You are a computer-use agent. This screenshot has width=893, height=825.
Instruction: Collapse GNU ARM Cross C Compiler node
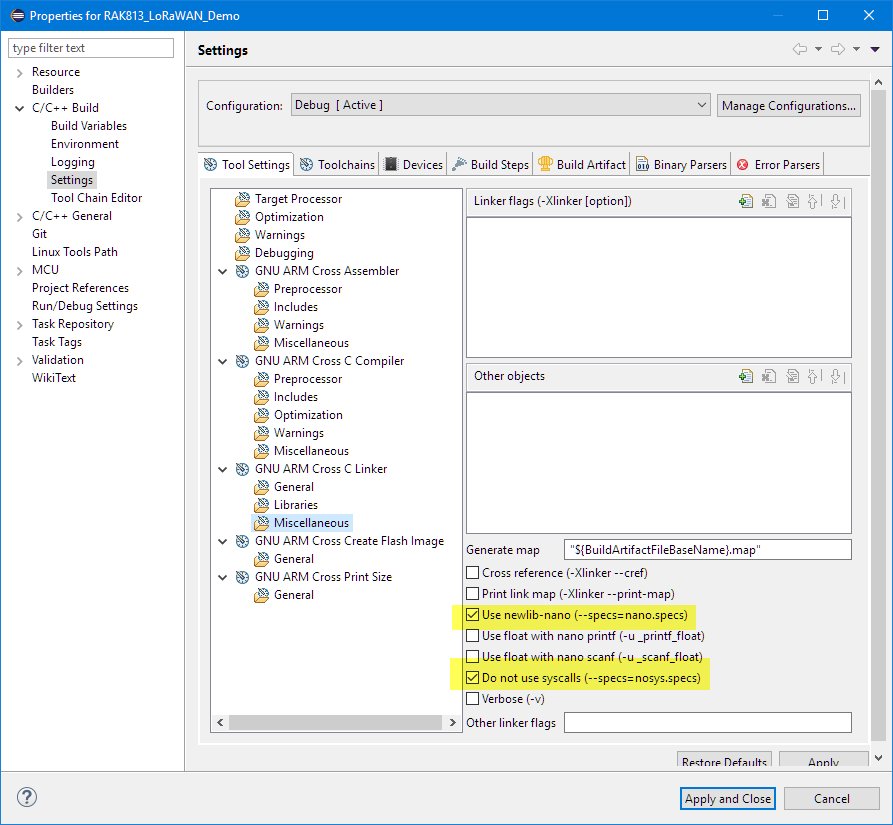[223, 361]
